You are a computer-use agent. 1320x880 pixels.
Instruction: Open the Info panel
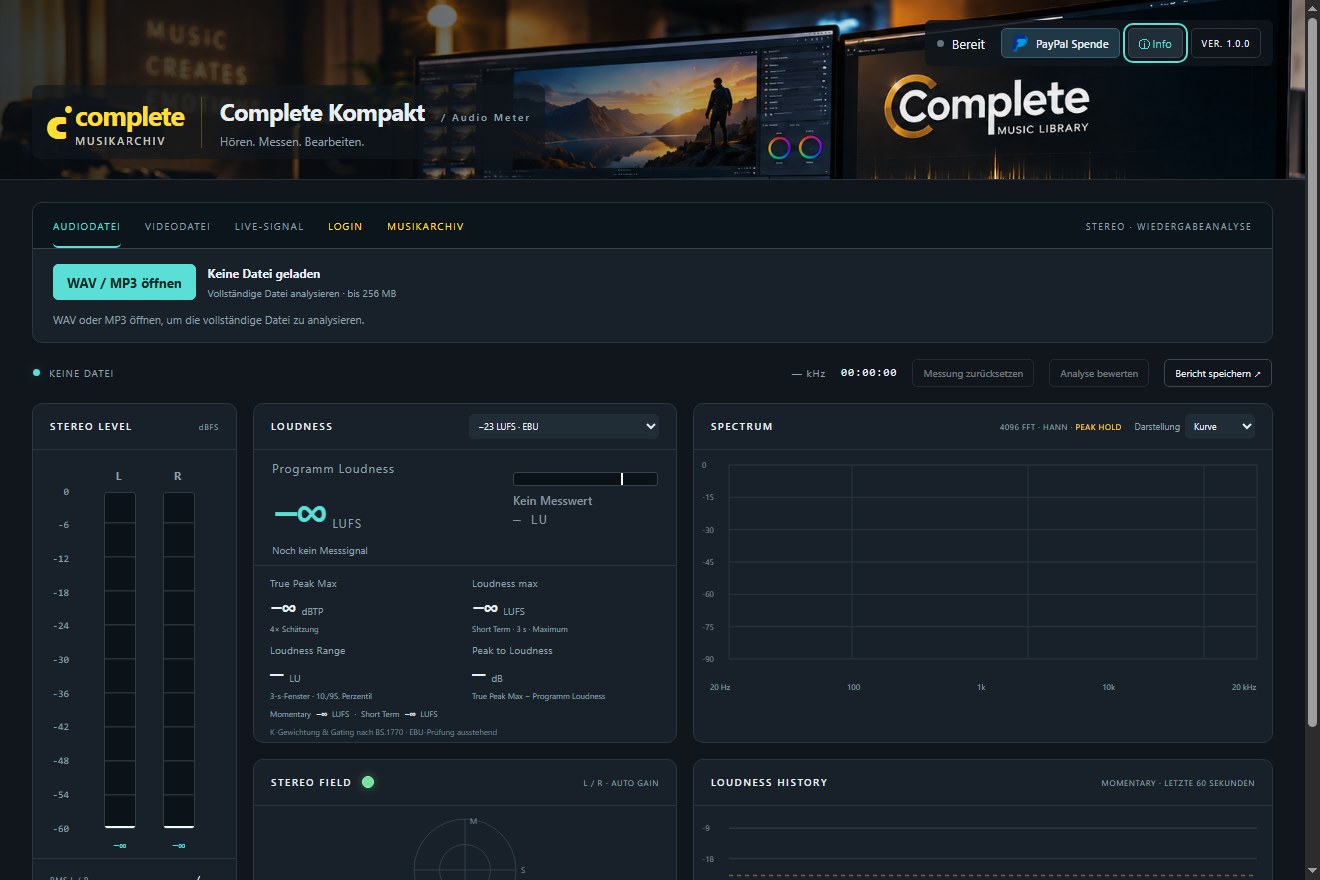(x=1155, y=44)
